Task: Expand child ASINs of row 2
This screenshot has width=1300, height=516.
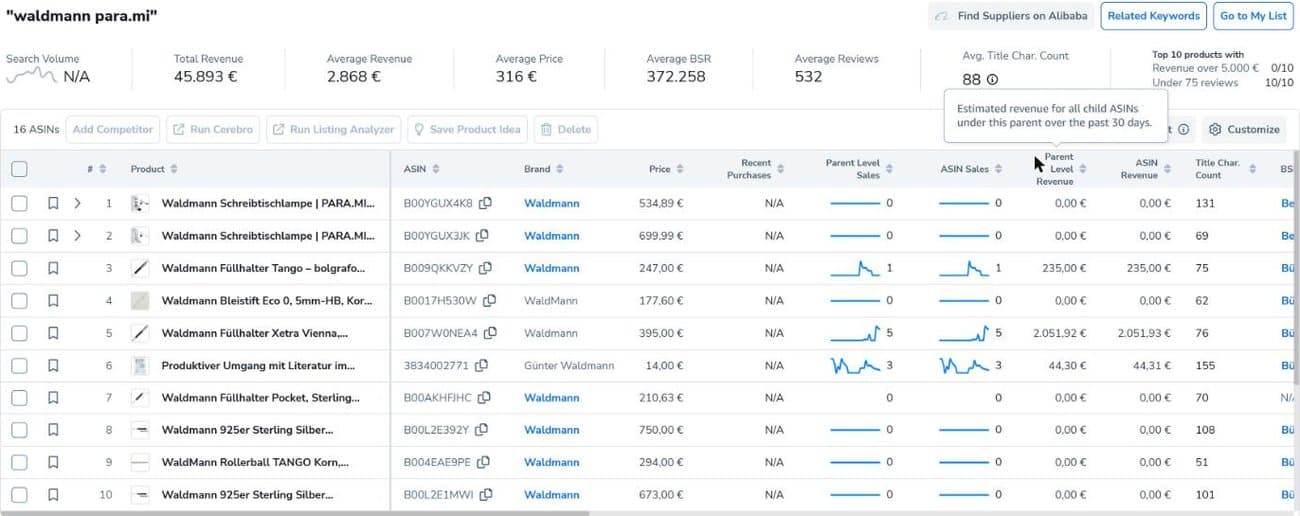Action: pyautogui.click(x=78, y=236)
